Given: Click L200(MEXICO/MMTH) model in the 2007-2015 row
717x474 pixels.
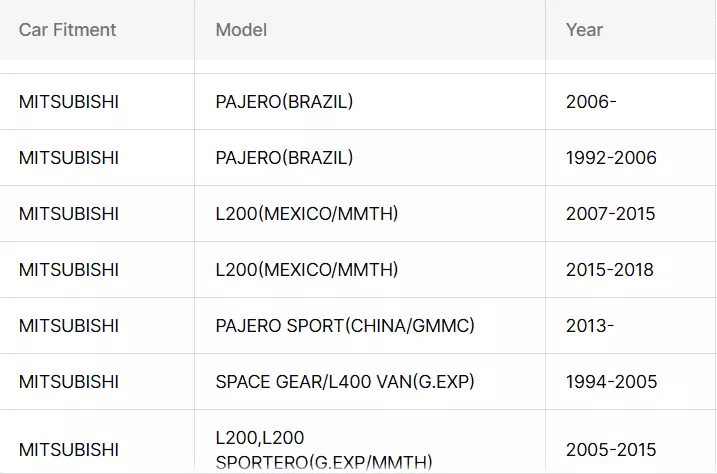Looking at the screenshot, I should tap(307, 214).
